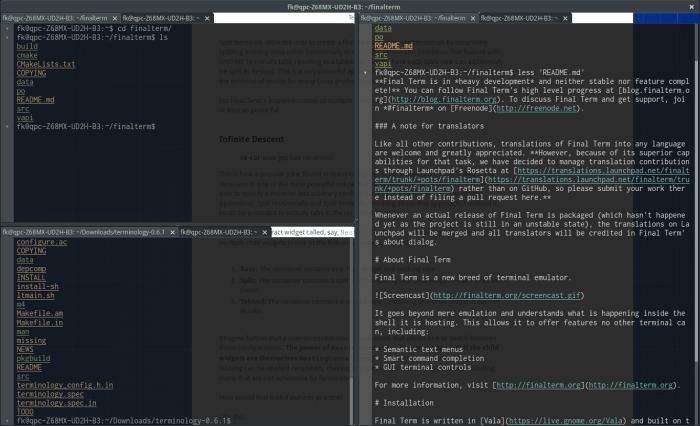Select the ~/Downloads/terminology-0.6.1 tab
Screen dimensions: 700x426
84,233
